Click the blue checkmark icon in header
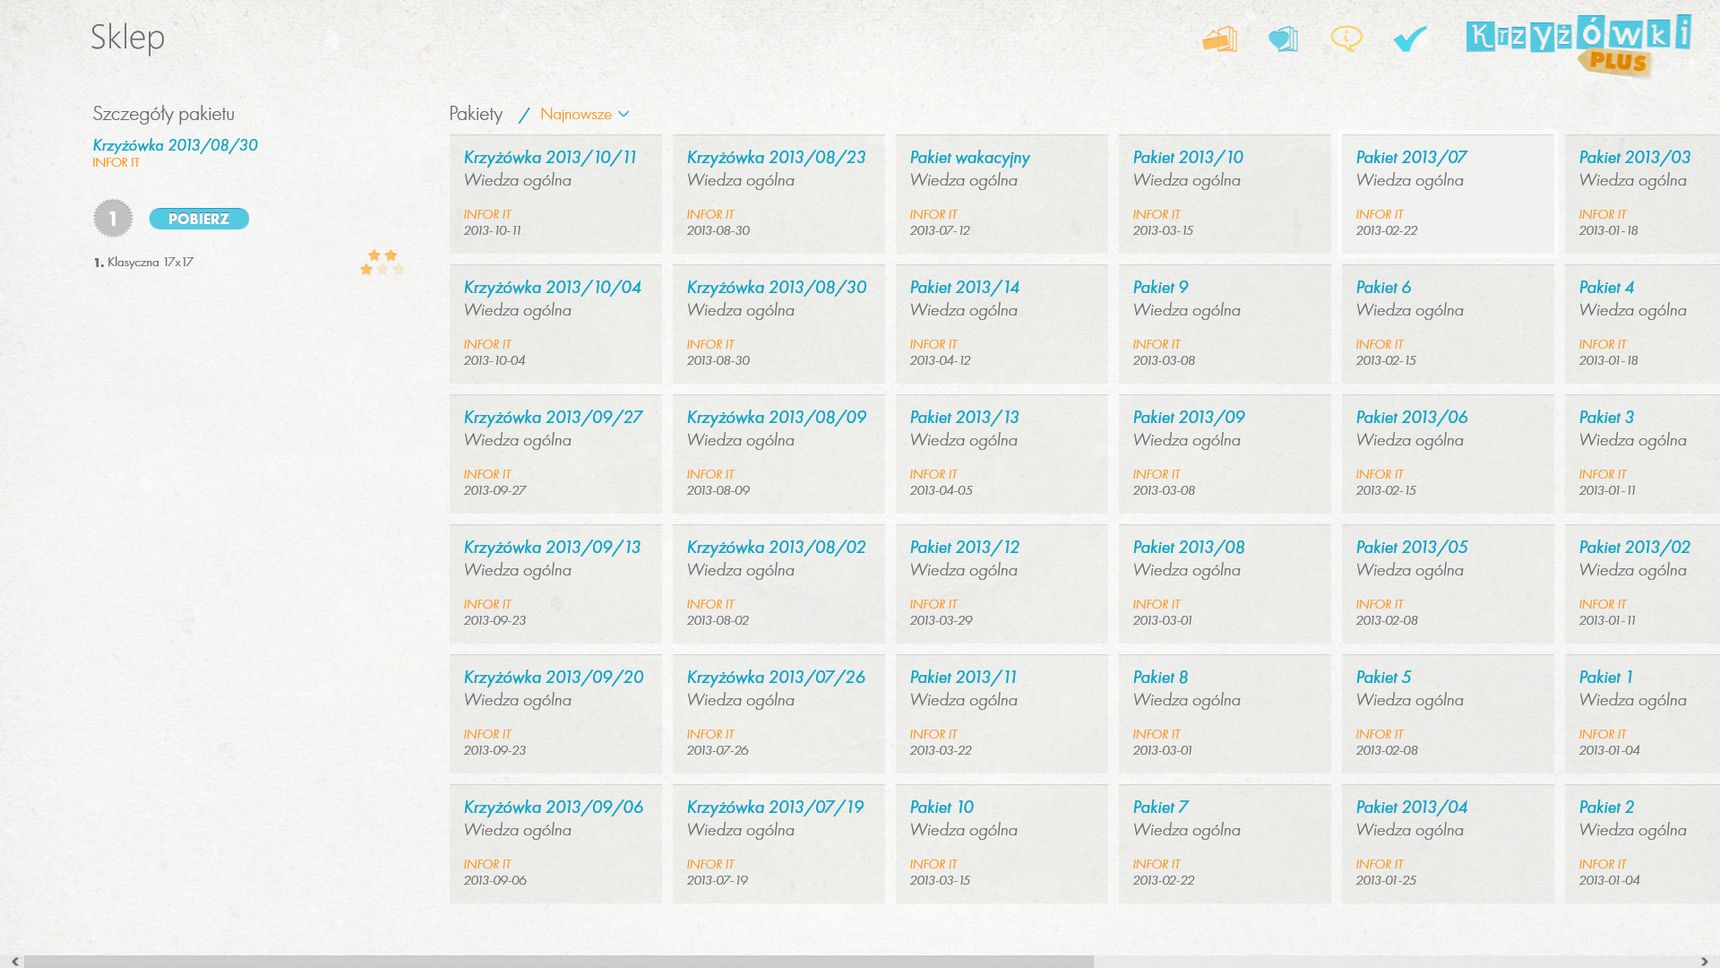Image resolution: width=1720 pixels, height=968 pixels. 1410,39
